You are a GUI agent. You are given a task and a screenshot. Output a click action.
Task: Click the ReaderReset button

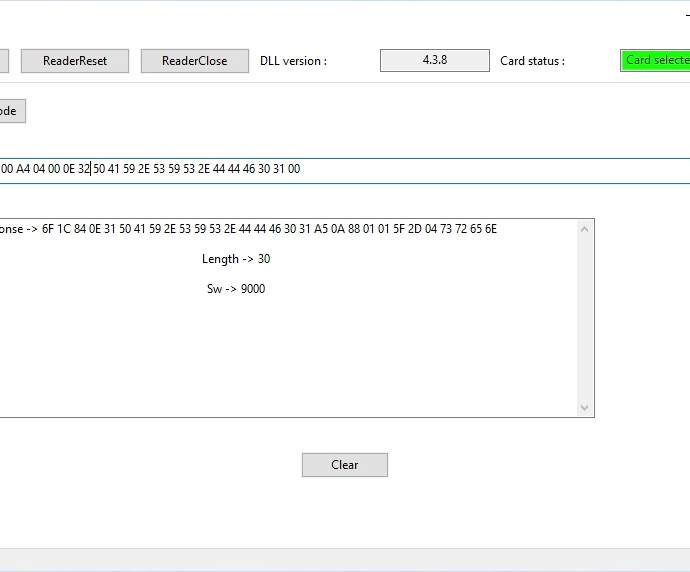pyautogui.click(x=75, y=61)
